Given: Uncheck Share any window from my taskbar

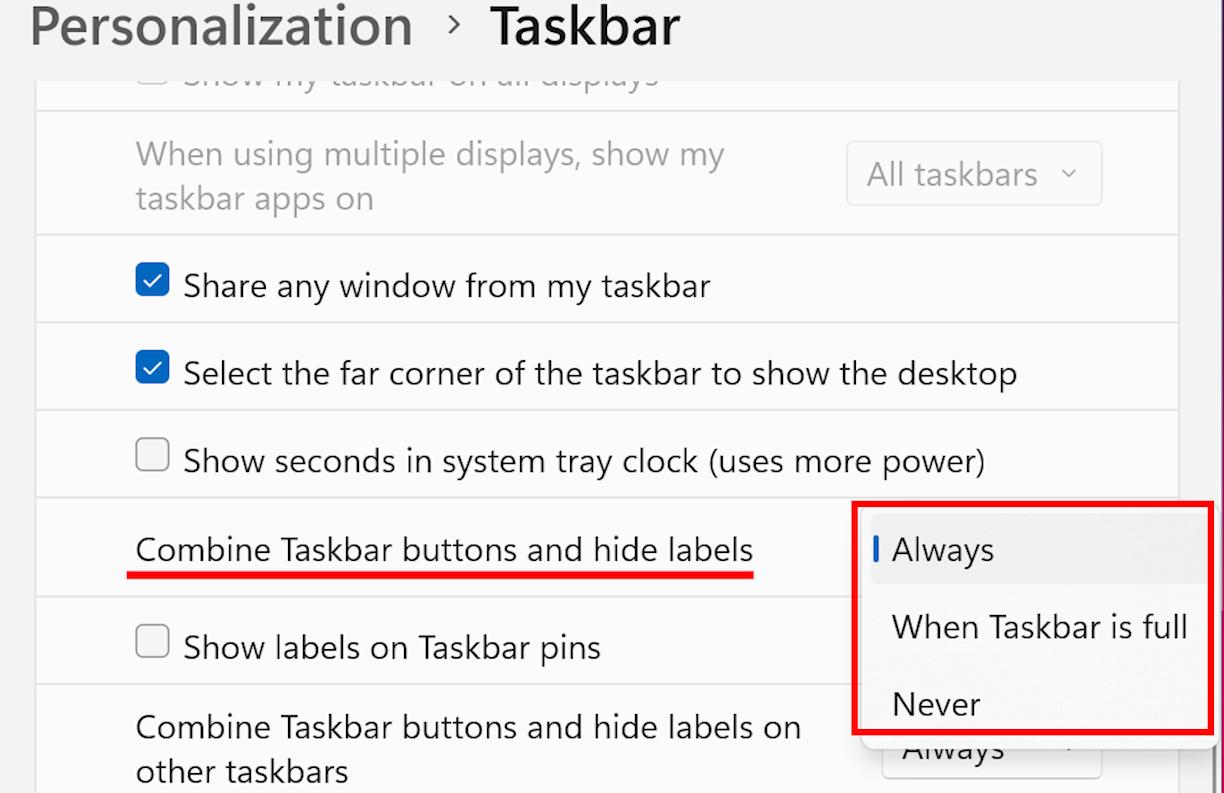Looking at the screenshot, I should (152, 282).
